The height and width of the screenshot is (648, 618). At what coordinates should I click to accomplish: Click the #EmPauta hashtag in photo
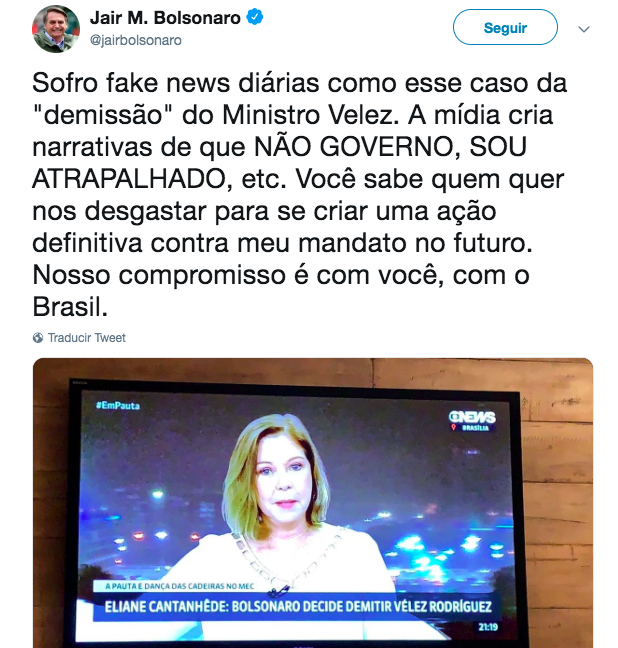[118, 405]
